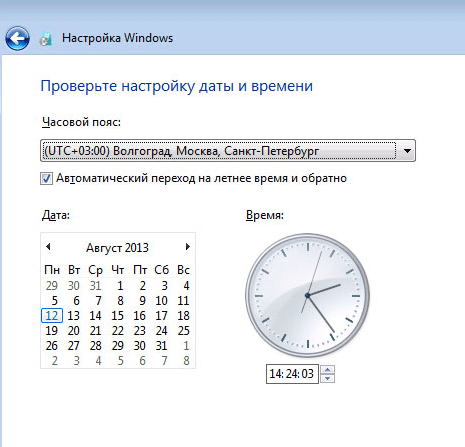Select August 16 in the calendar

(140, 316)
